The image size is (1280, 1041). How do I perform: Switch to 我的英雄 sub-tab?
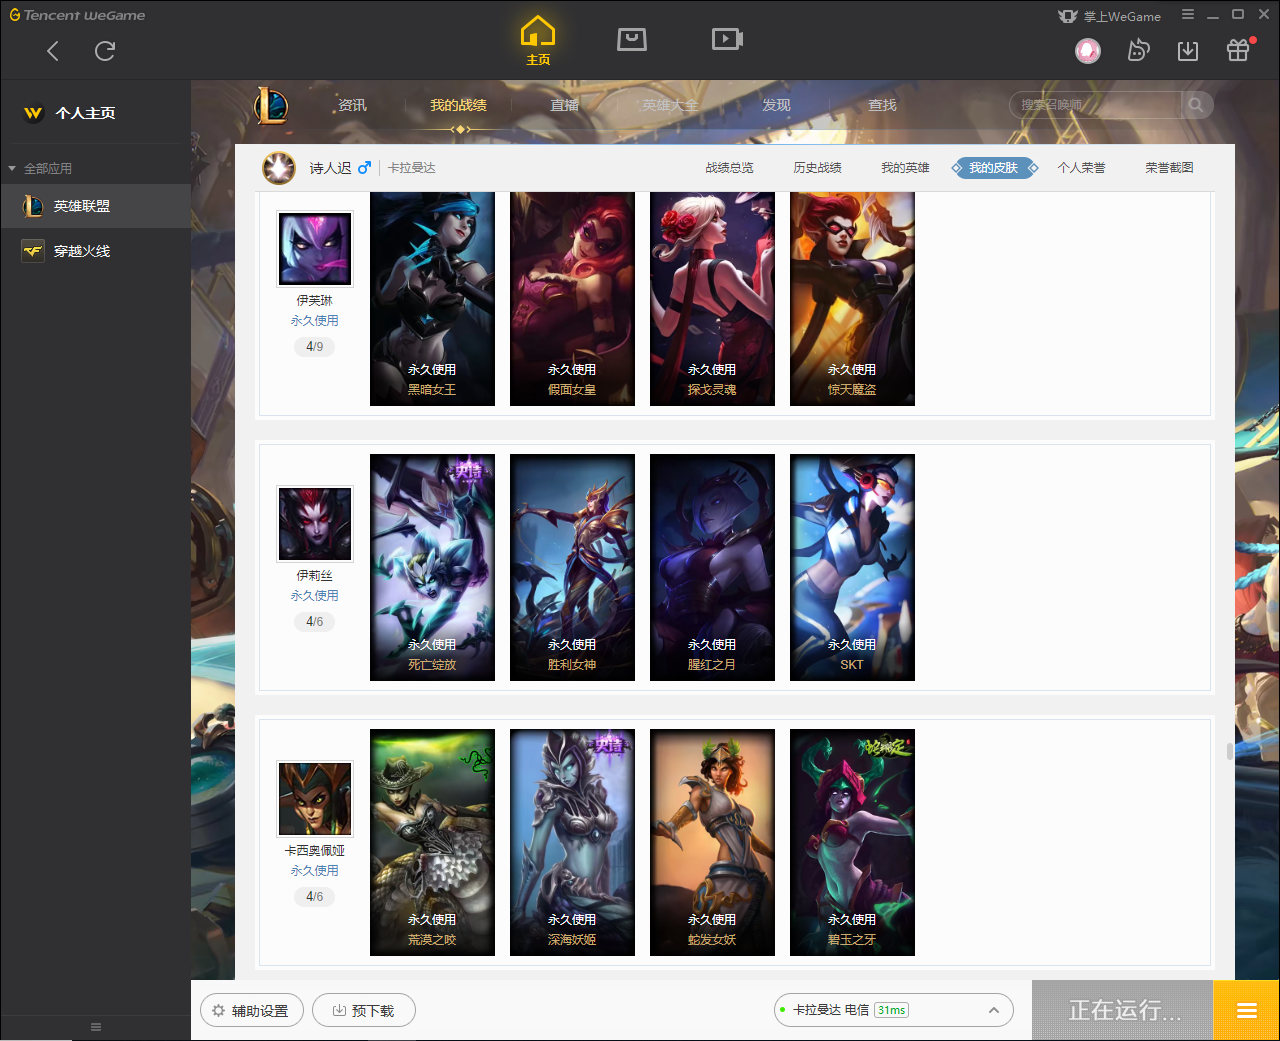tap(905, 168)
